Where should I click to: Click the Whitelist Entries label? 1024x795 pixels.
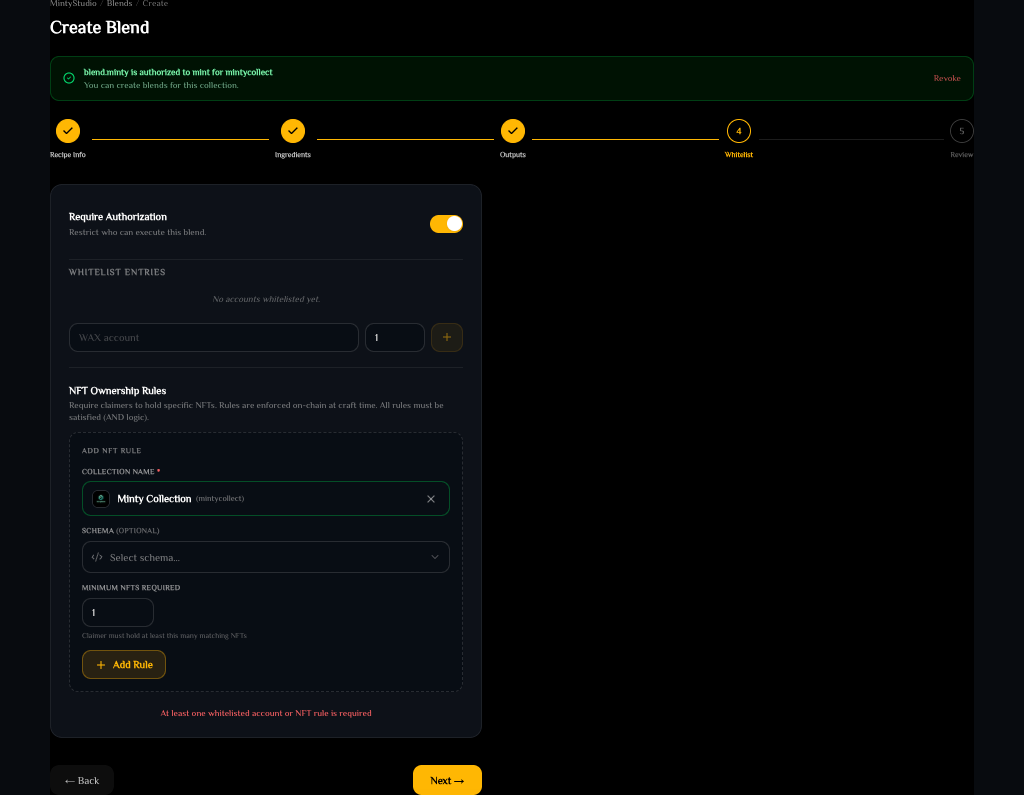coord(117,272)
